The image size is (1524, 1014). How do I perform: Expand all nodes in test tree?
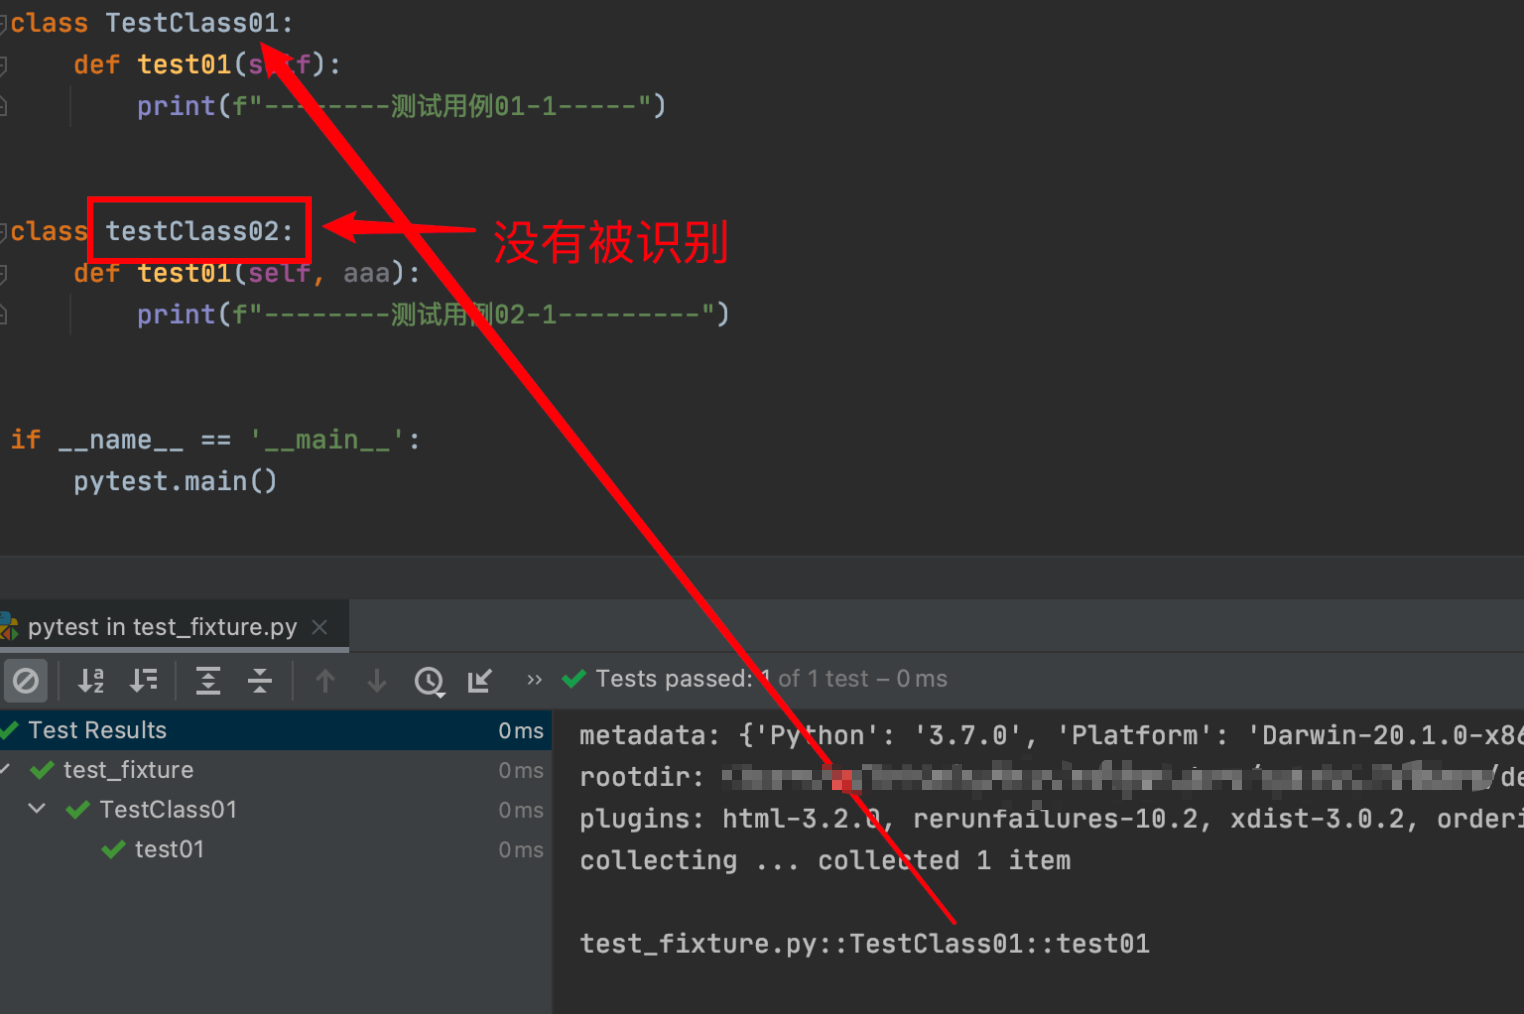[x=208, y=680]
